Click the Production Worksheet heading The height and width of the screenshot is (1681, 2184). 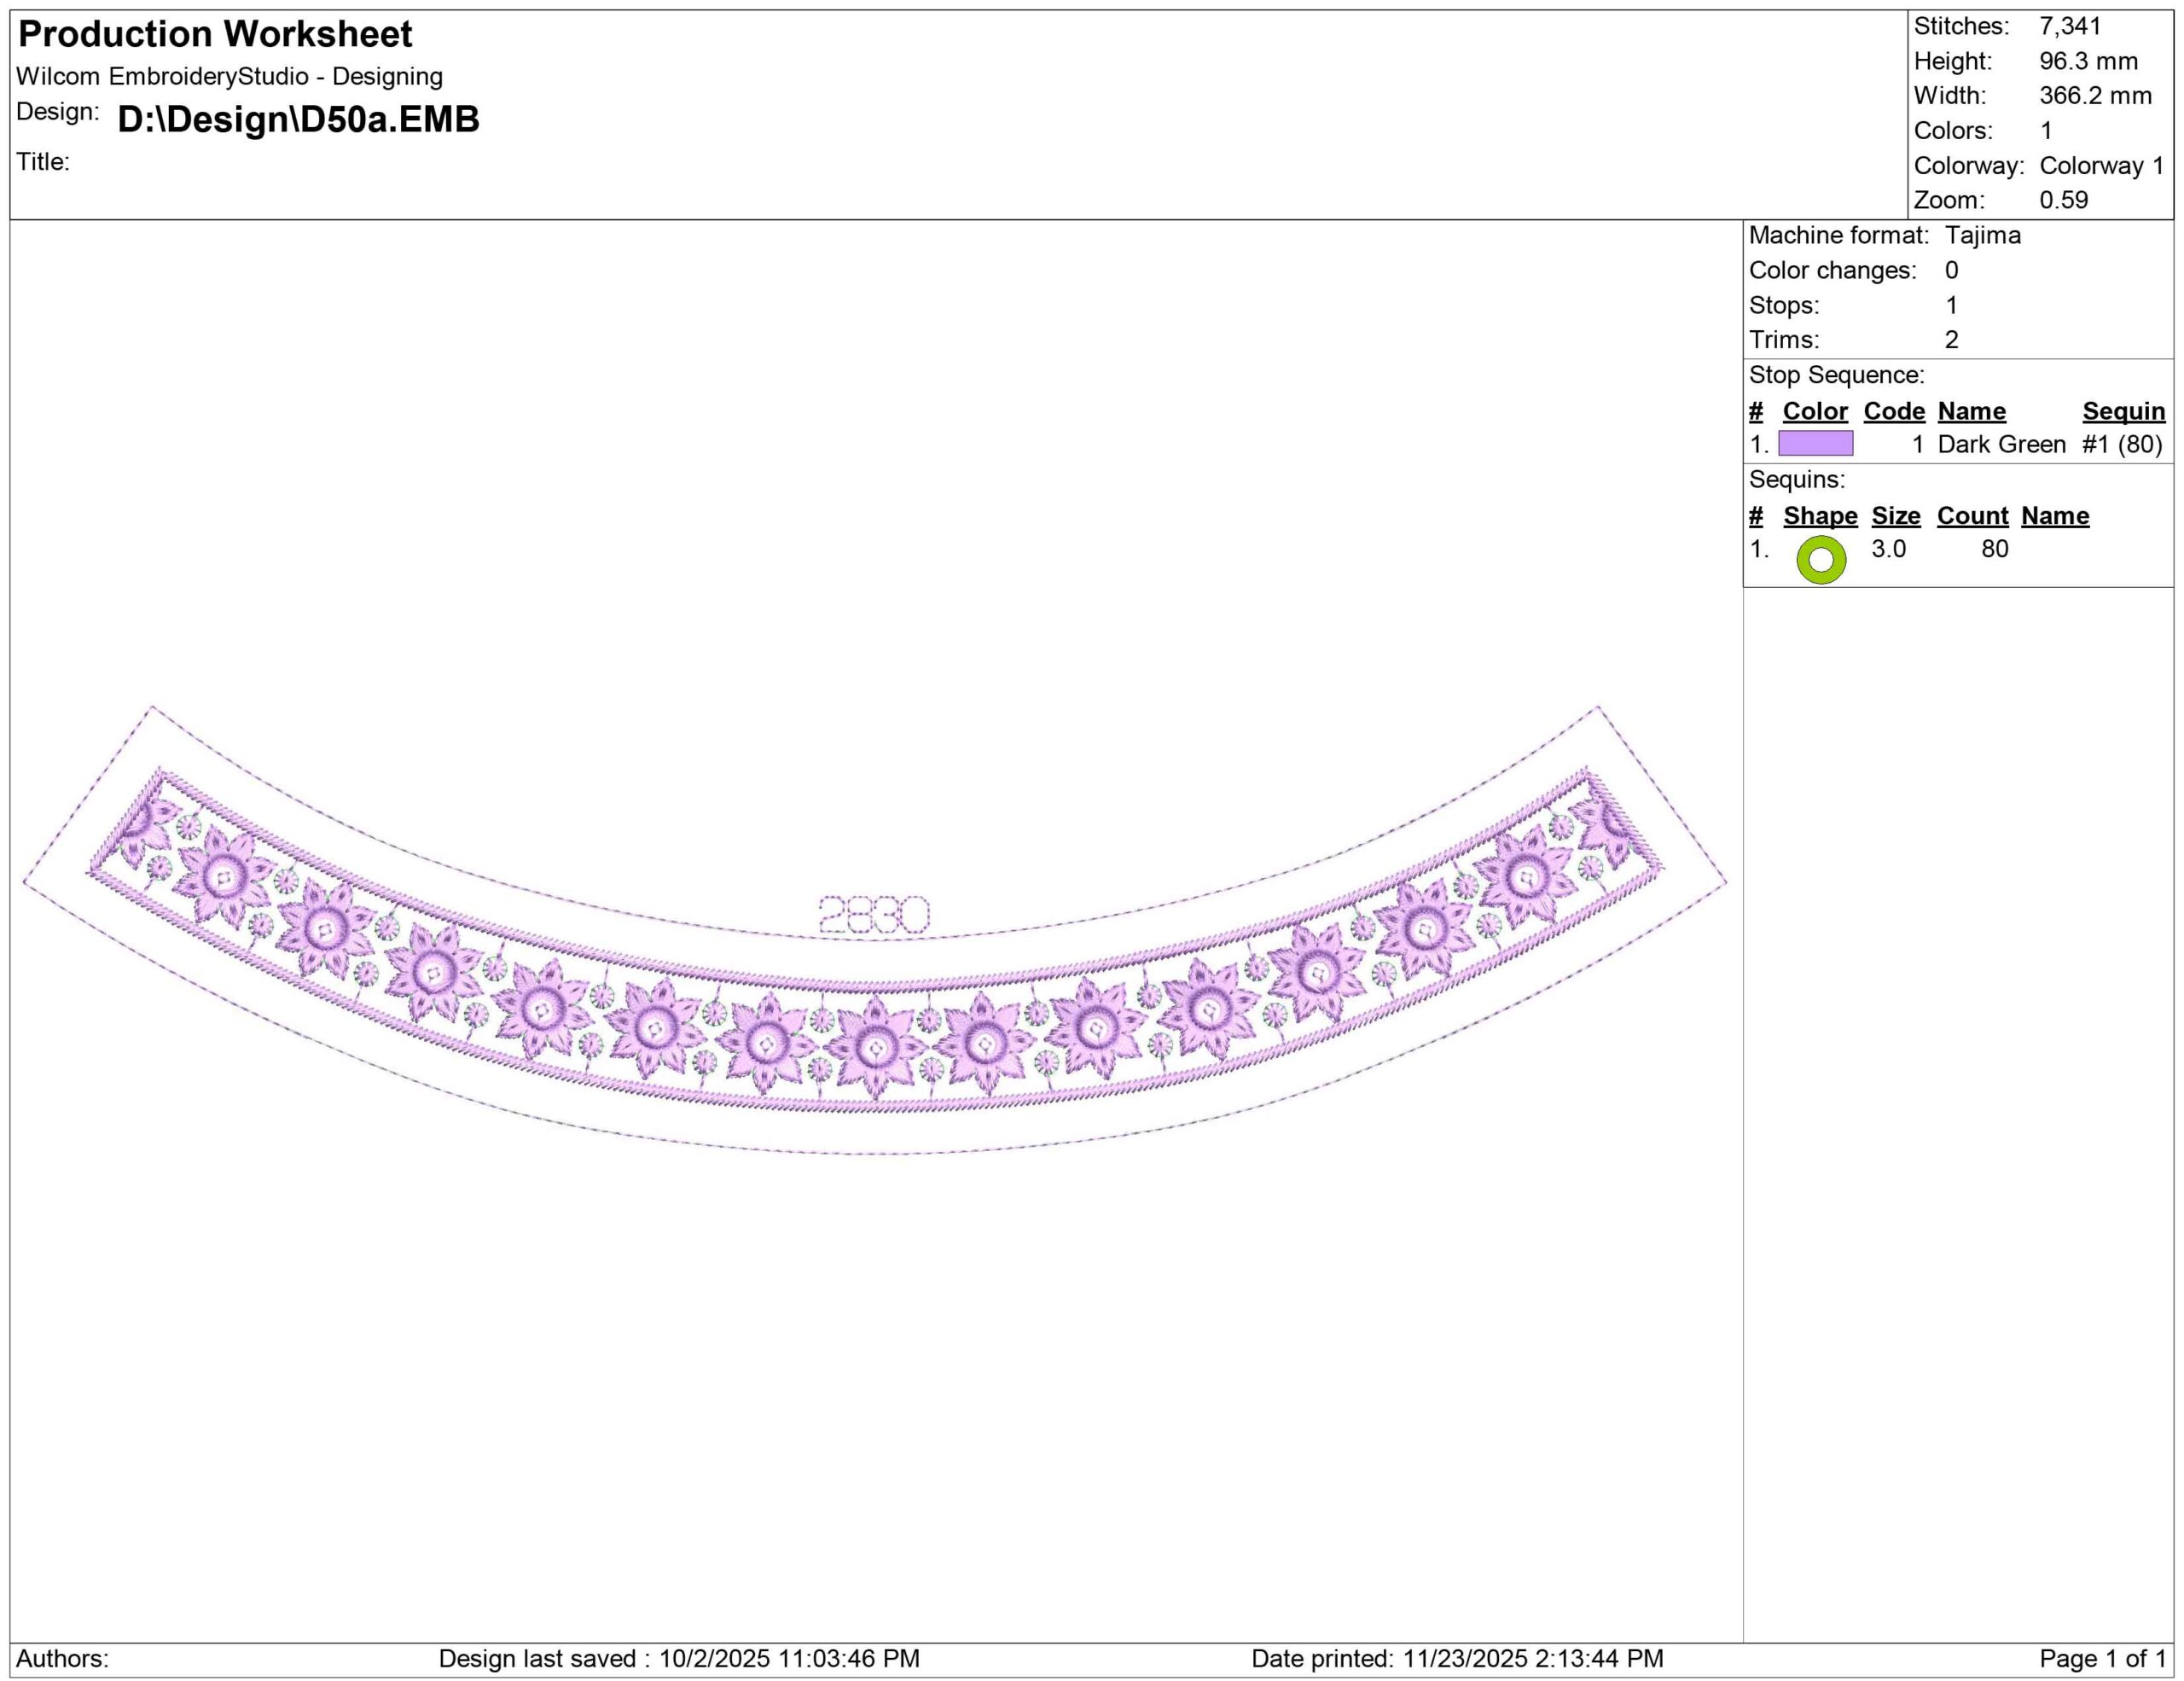click(x=215, y=34)
